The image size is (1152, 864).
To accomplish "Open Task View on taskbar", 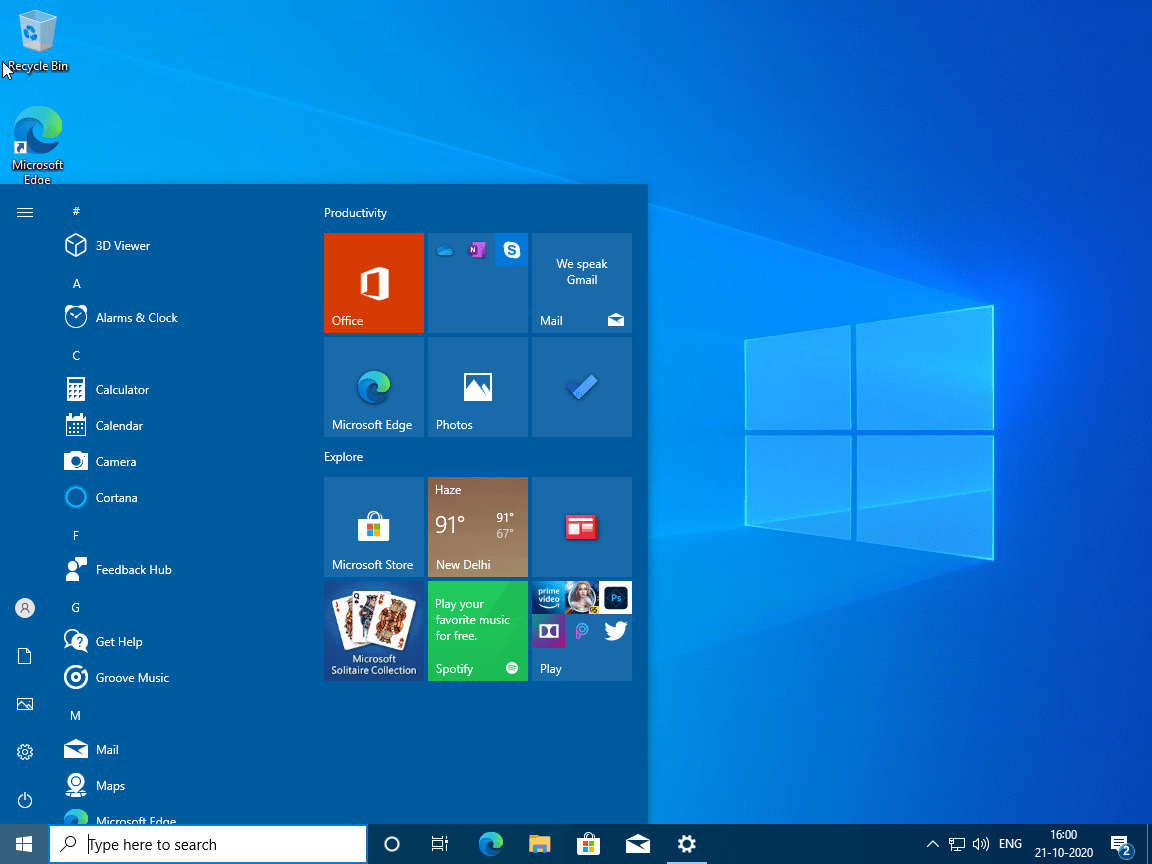I will coord(439,844).
